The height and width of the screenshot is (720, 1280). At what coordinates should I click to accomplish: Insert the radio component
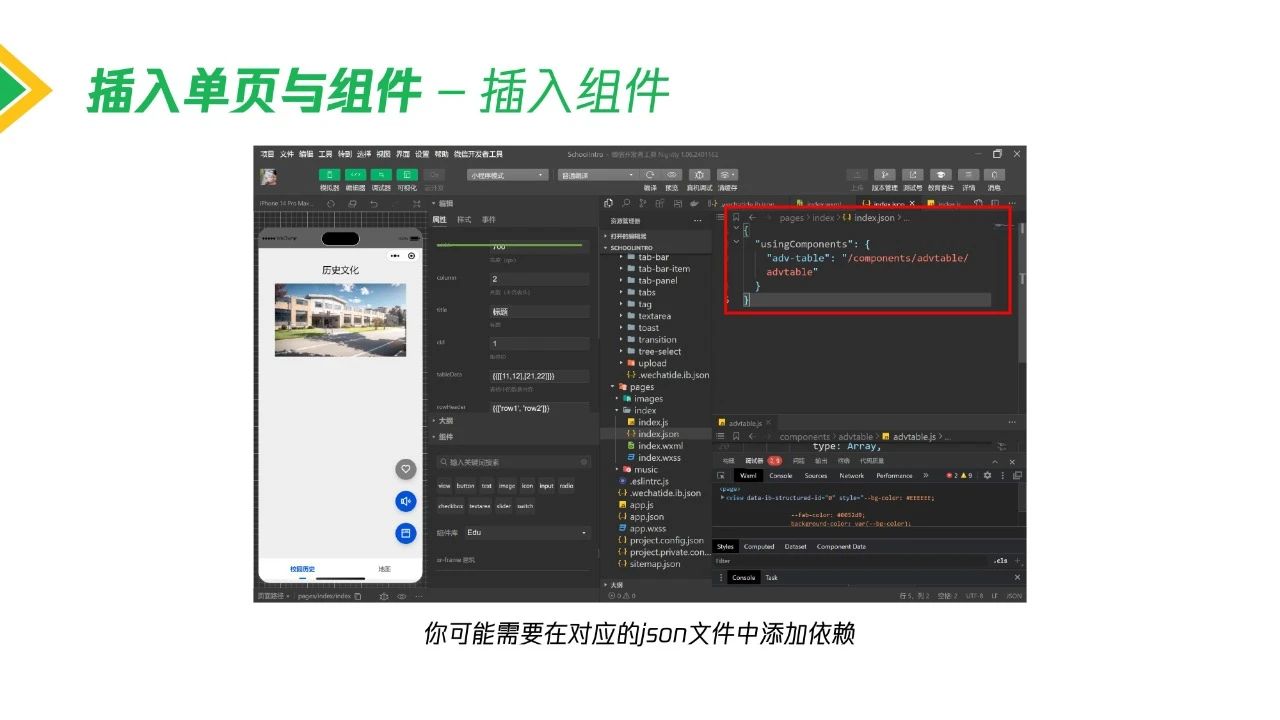click(x=567, y=486)
